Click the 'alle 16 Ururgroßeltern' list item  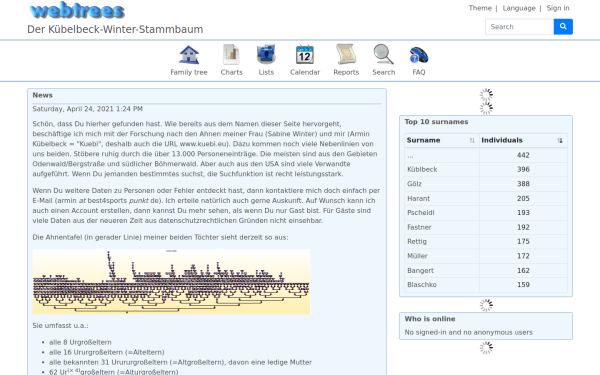click(107, 352)
